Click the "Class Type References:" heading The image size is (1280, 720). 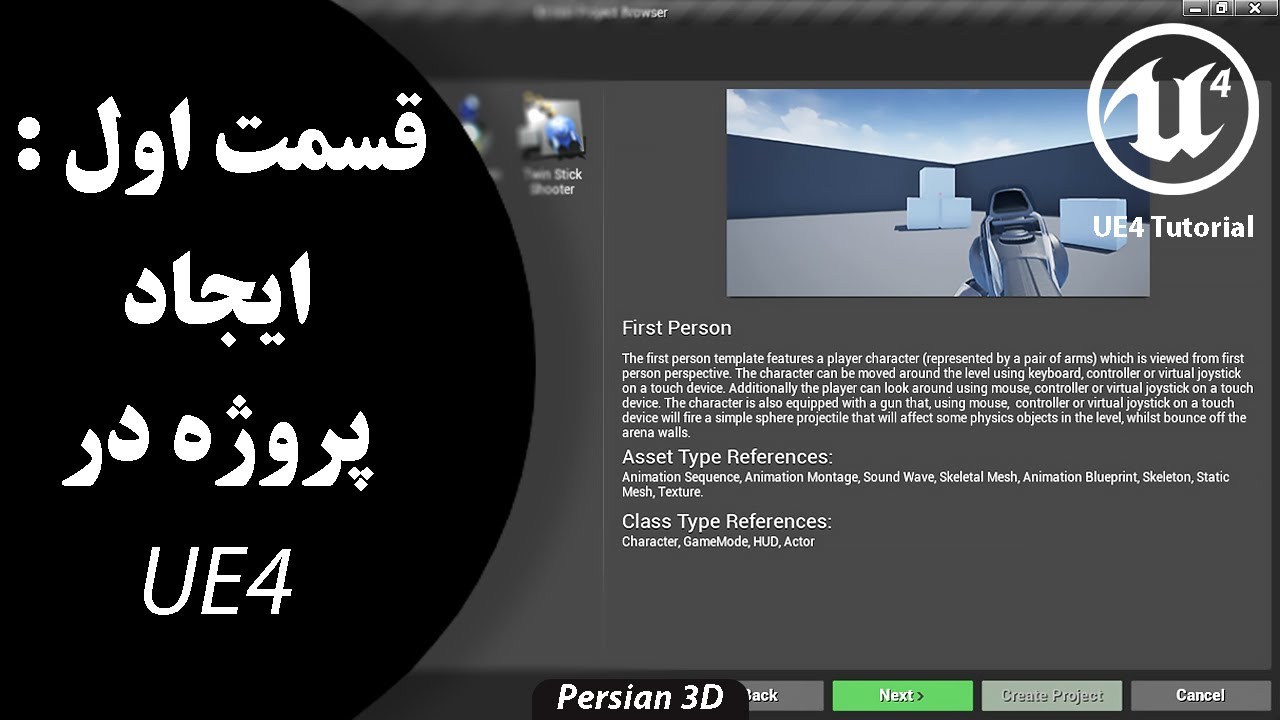coord(727,521)
